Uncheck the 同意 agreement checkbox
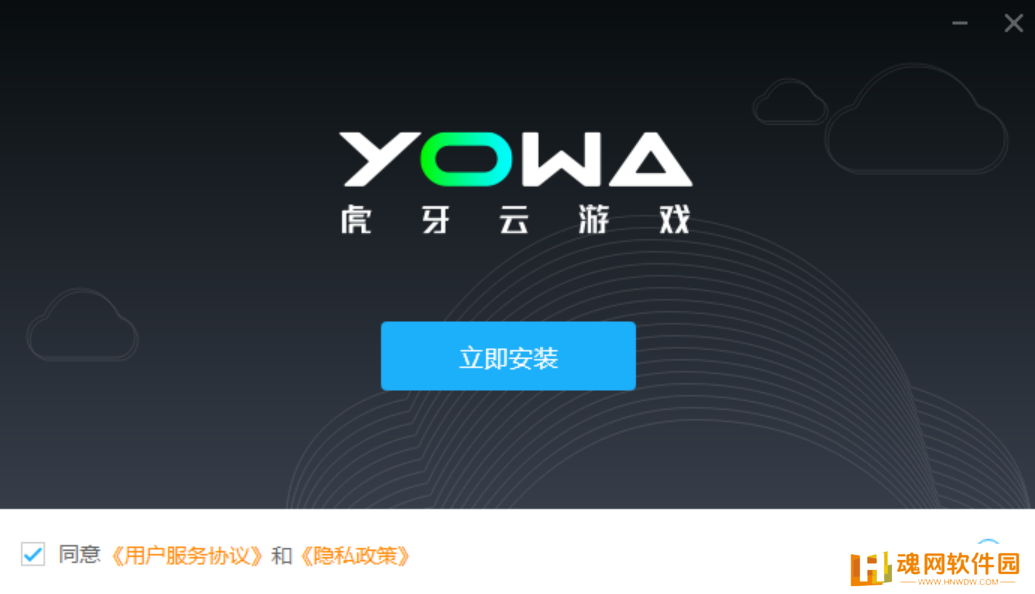This screenshot has width=1035, height=594. coord(32,554)
